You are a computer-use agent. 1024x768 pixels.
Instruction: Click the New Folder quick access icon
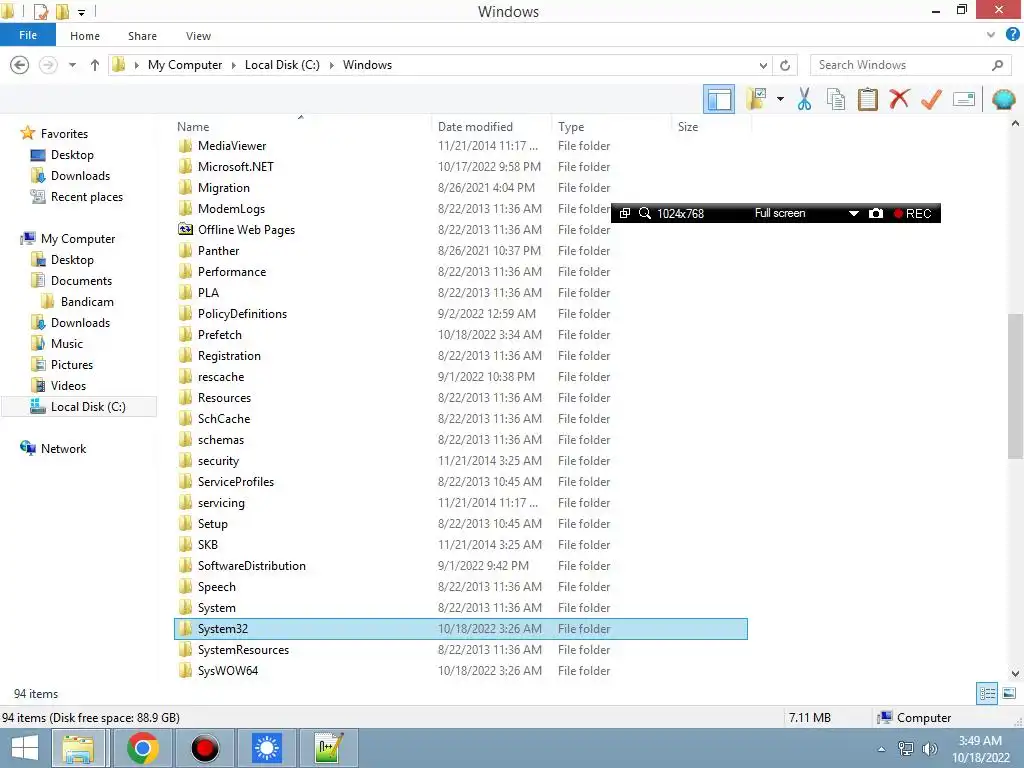coord(62,11)
